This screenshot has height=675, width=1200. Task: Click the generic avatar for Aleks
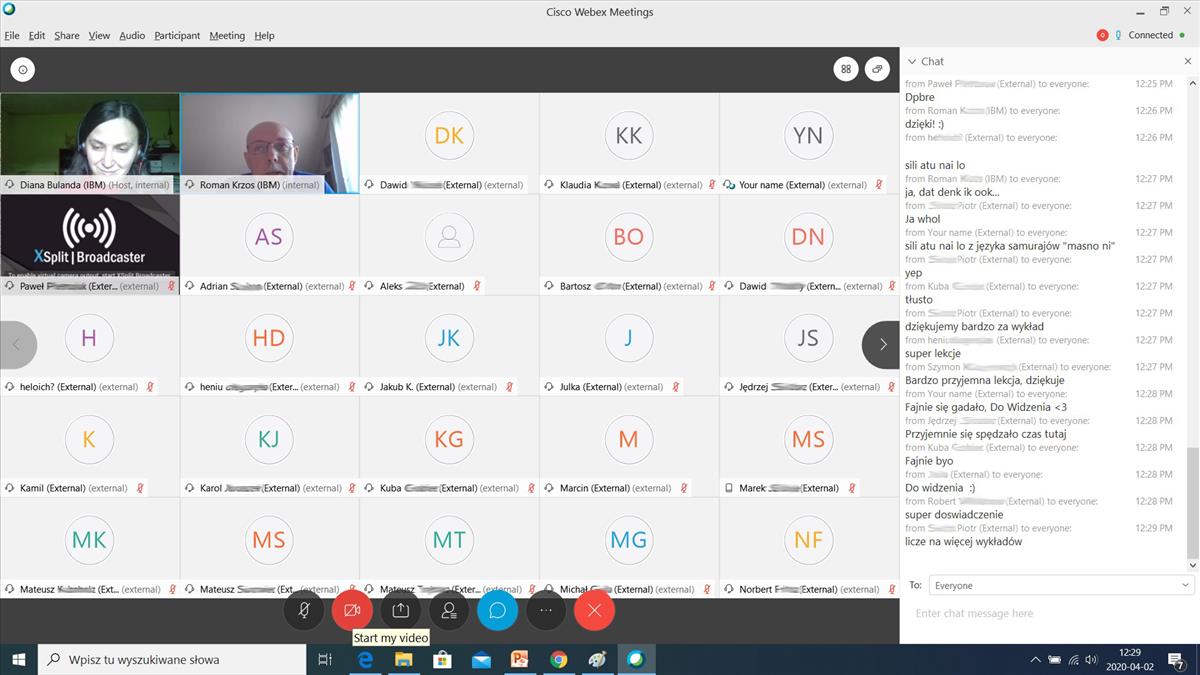(x=449, y=237)
